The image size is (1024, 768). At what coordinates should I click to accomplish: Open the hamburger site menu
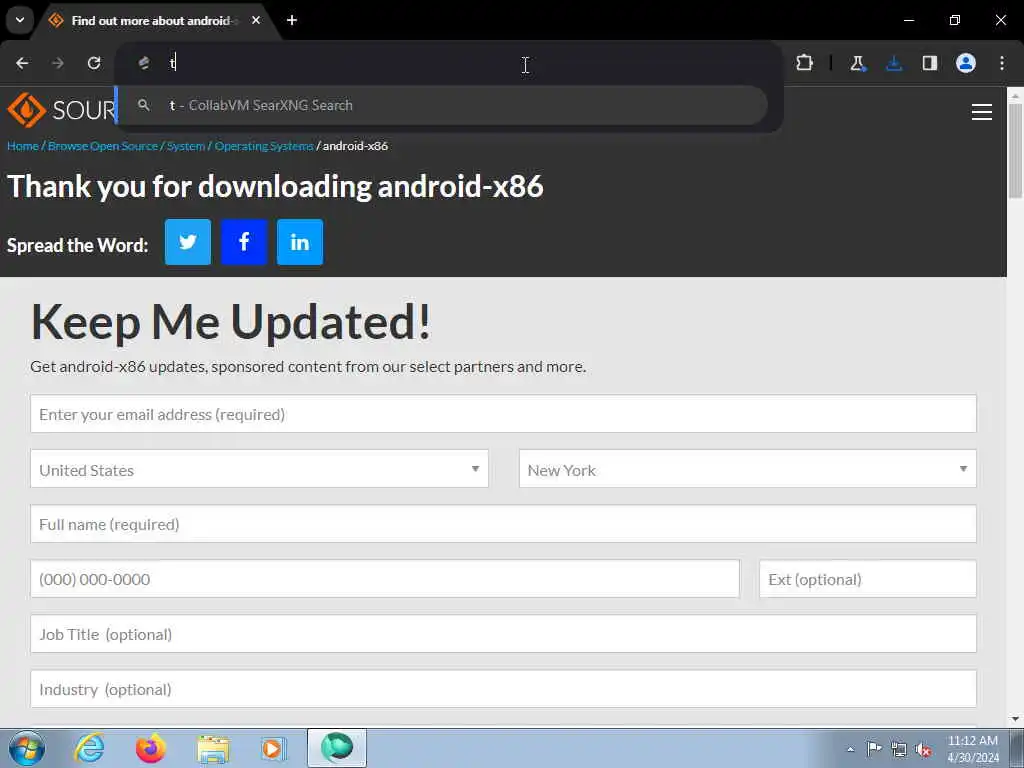point(982,112)
